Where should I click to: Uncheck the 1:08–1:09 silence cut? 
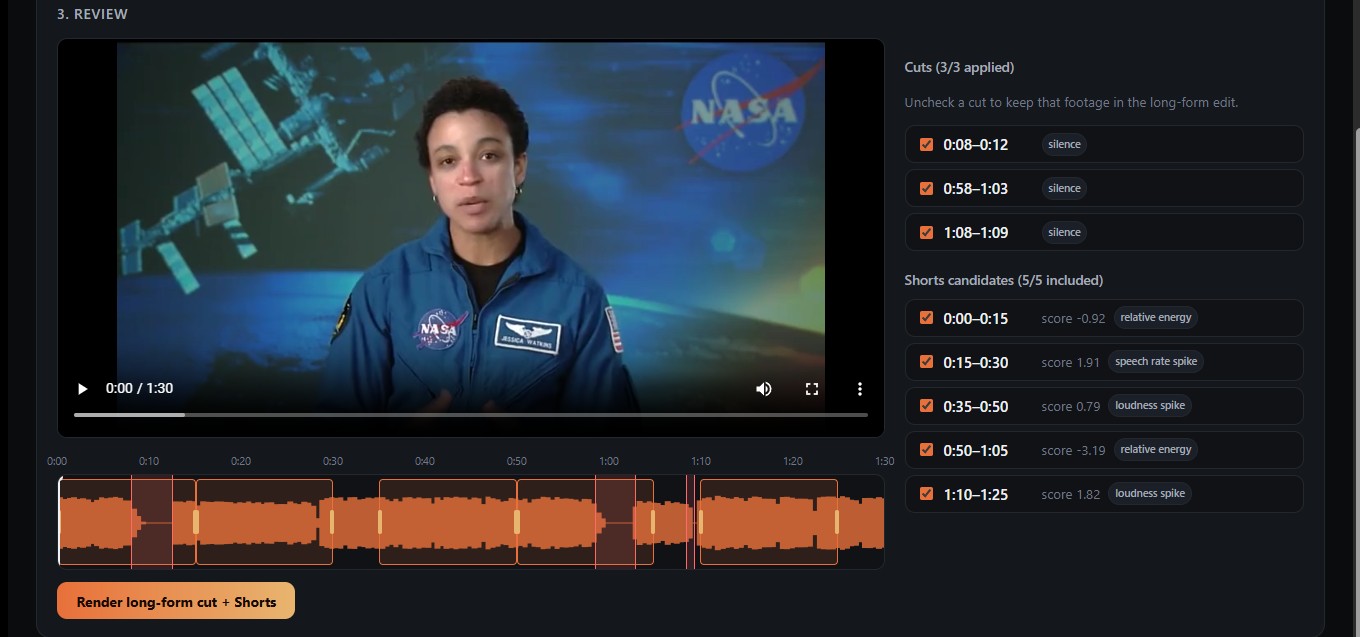point(926,232)
